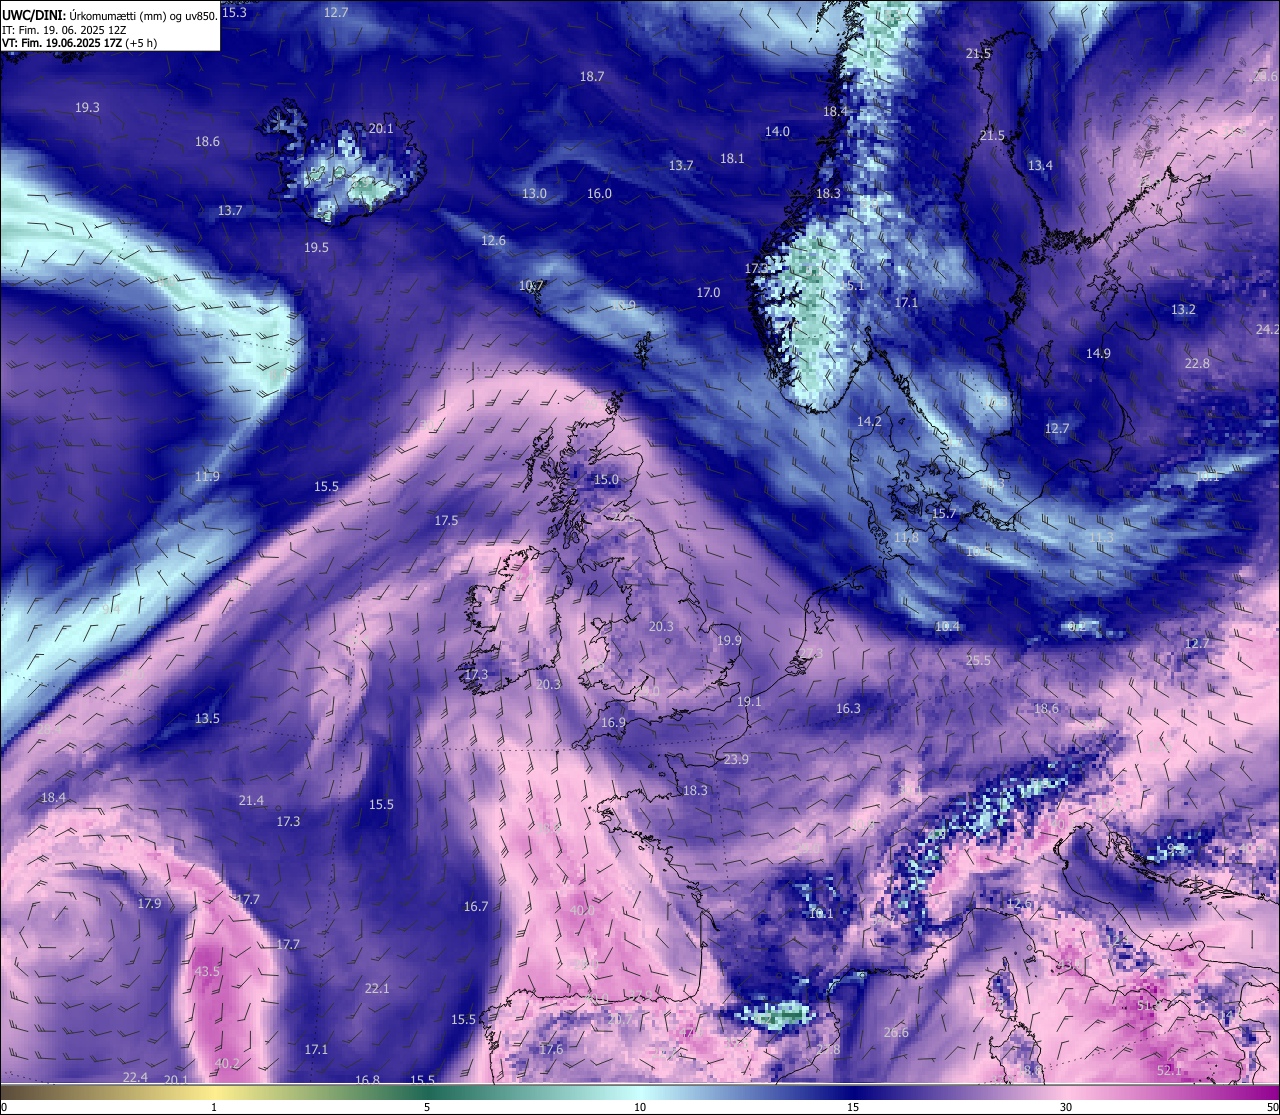This screenshot has height=1115, width=1280.
Task: Click the VT: Fim. 19.06.2025 17Z (+5 h) line
Action: click(x=79, y=43)
